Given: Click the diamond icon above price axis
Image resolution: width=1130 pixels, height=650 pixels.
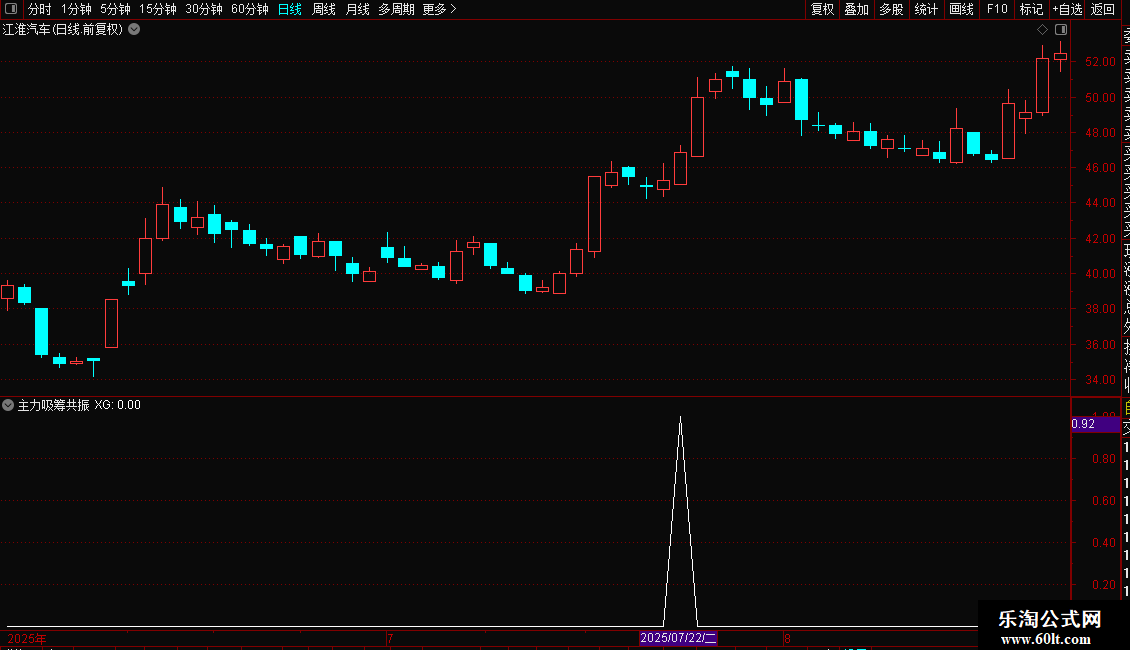Looking at the screenshot, I should pyautogui.click(x=1042, y=30).
